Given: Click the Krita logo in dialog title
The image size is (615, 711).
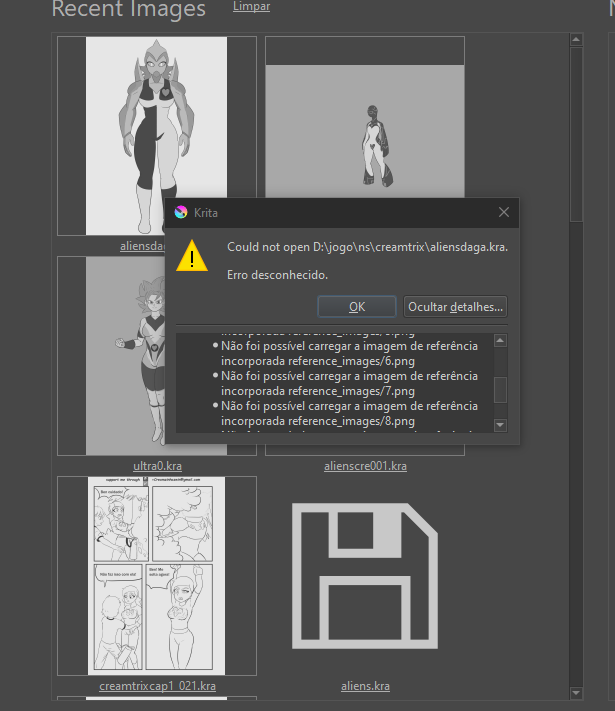Looking at the screenshot, I should 181,212.
